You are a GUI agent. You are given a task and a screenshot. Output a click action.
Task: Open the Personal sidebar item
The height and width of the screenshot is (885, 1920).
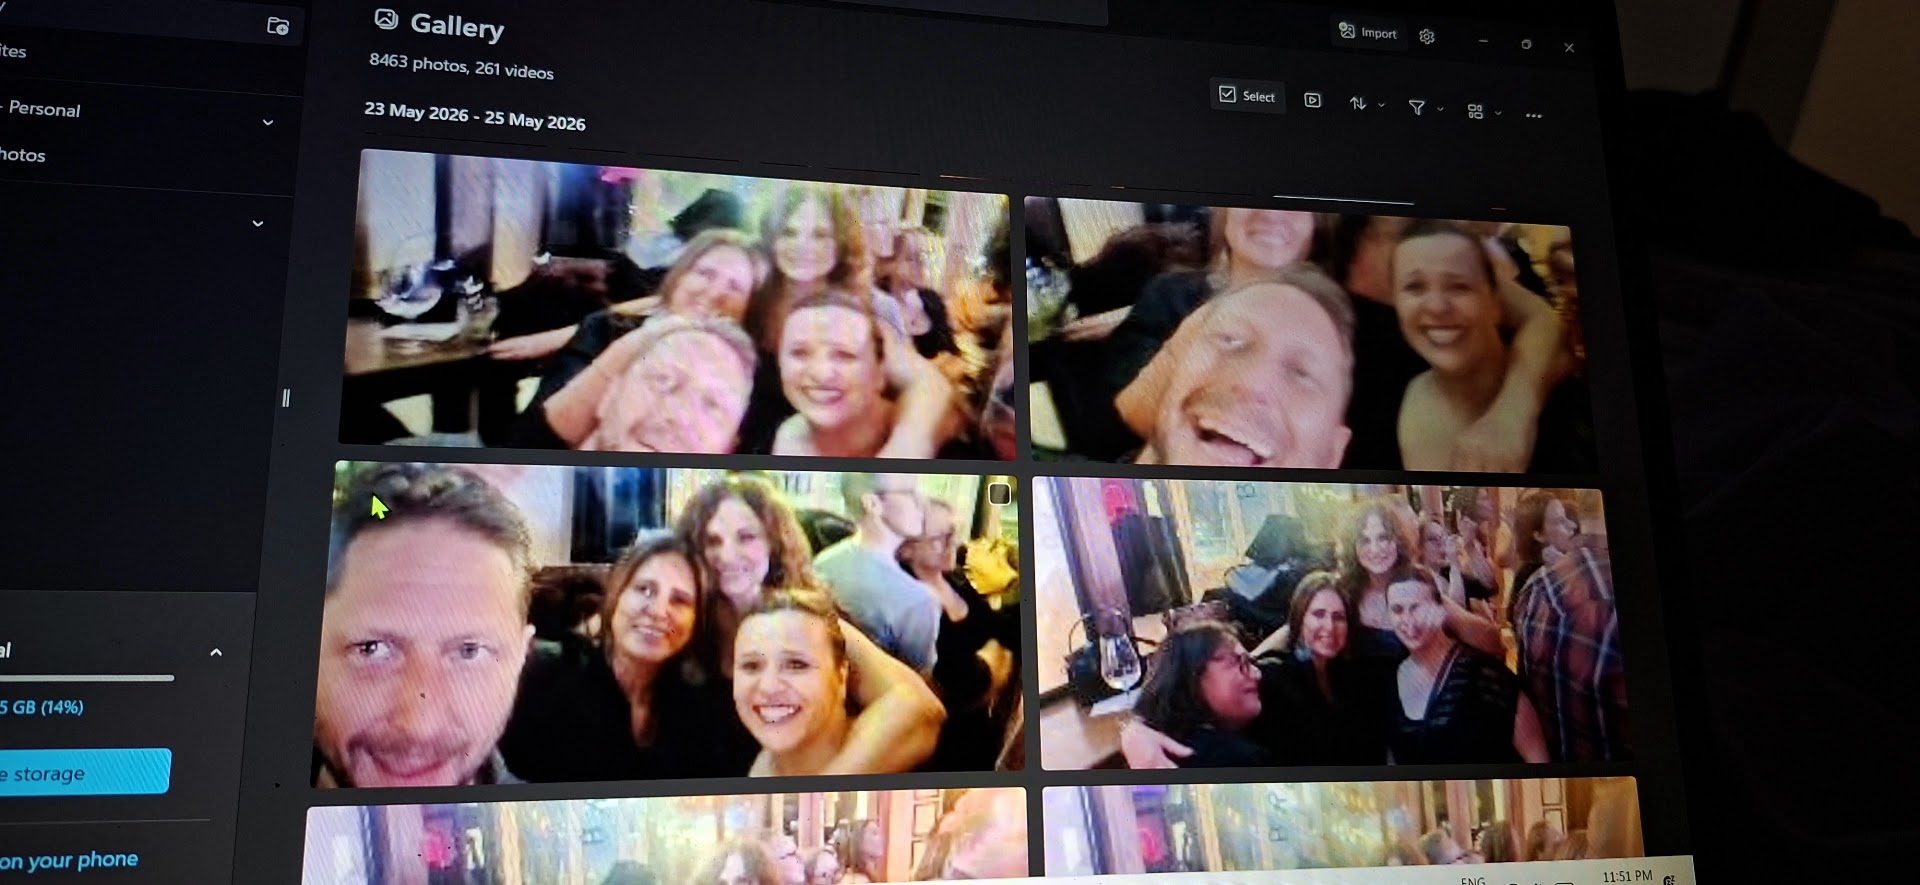click(42, 109)
